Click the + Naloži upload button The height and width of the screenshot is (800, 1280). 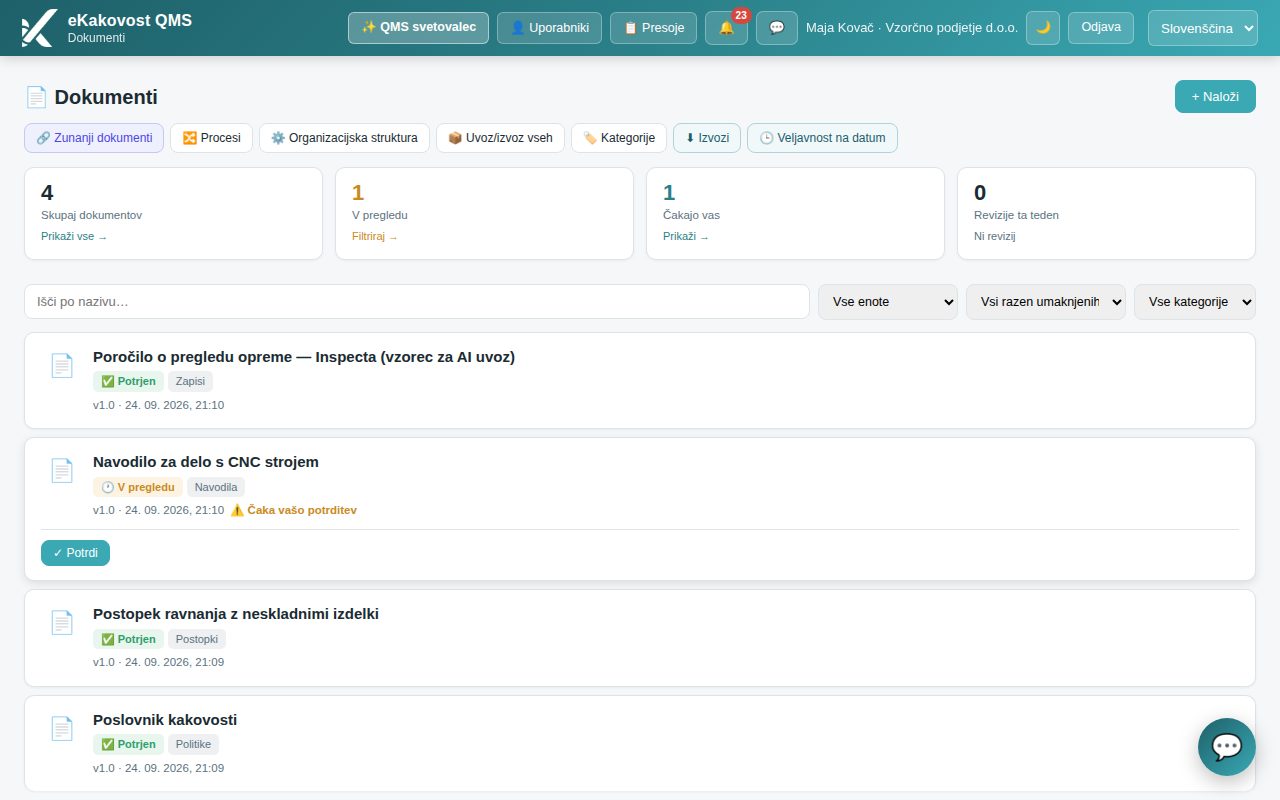click(x=1215, y=97)
